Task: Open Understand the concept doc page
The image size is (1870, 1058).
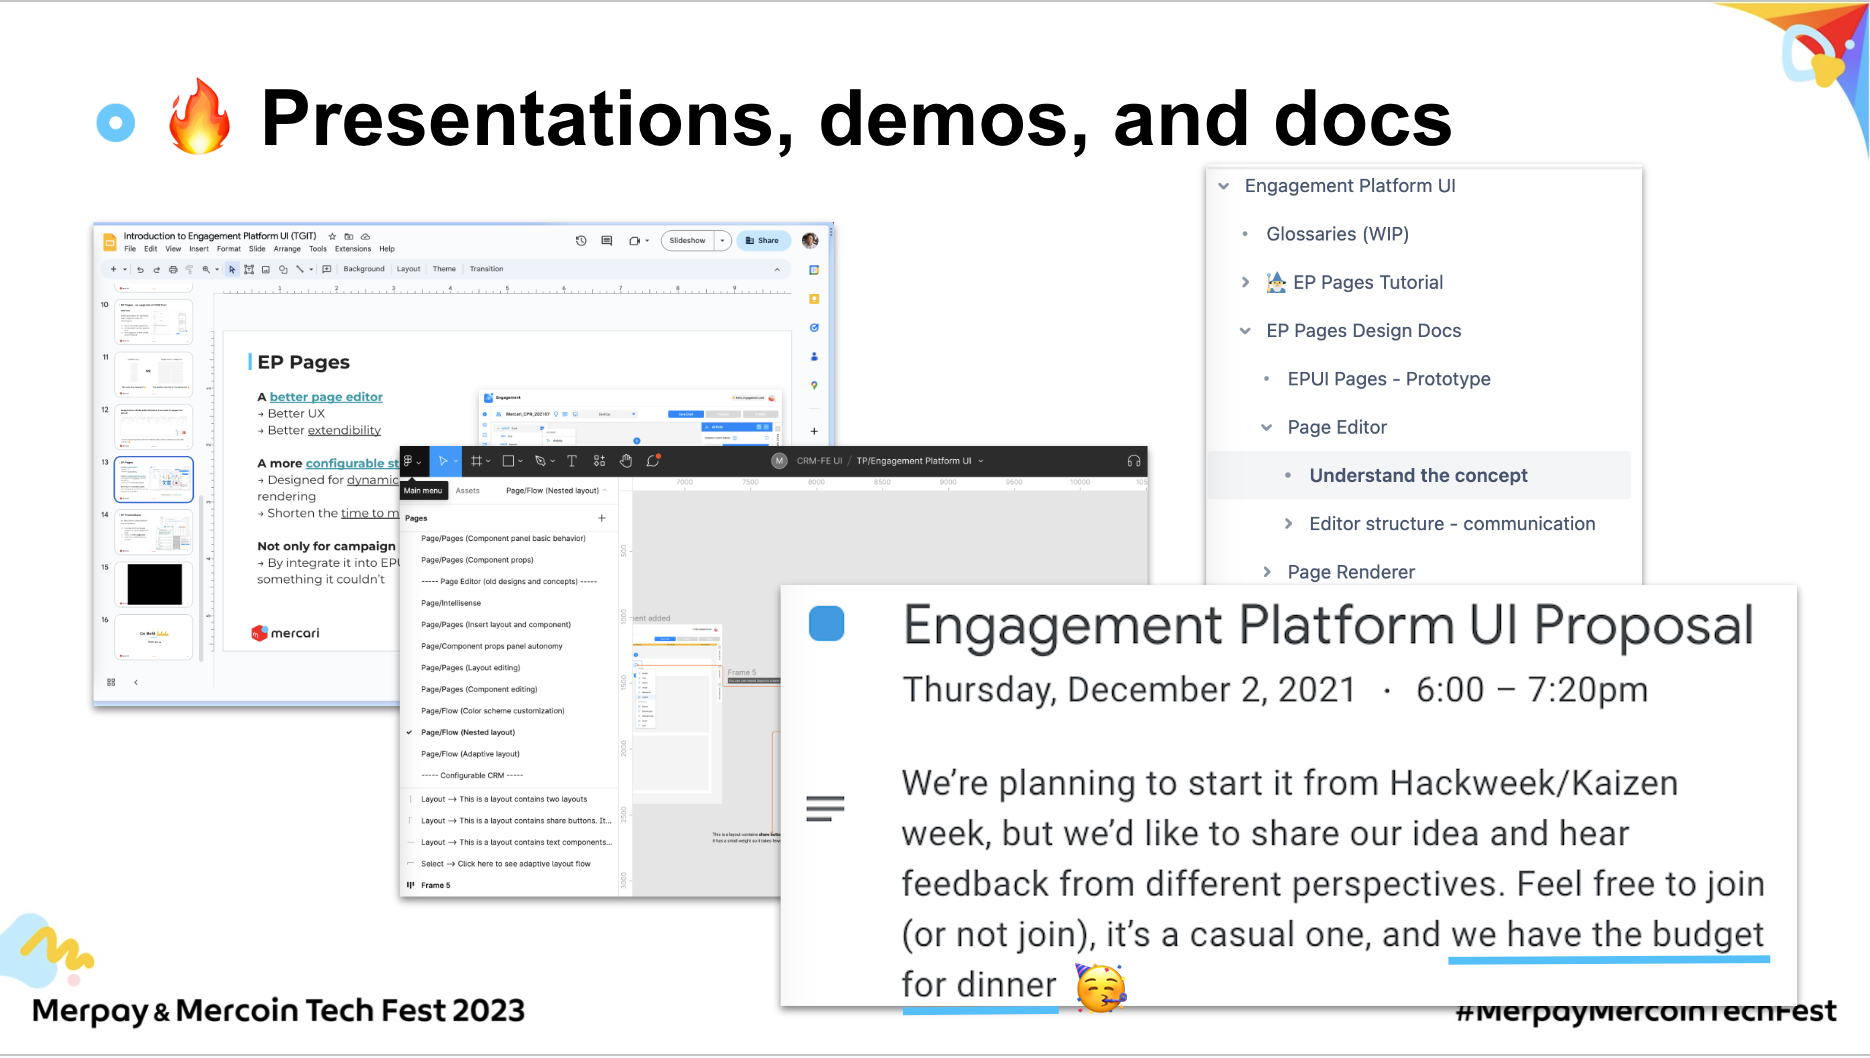Action: [x=1418, y=476]
